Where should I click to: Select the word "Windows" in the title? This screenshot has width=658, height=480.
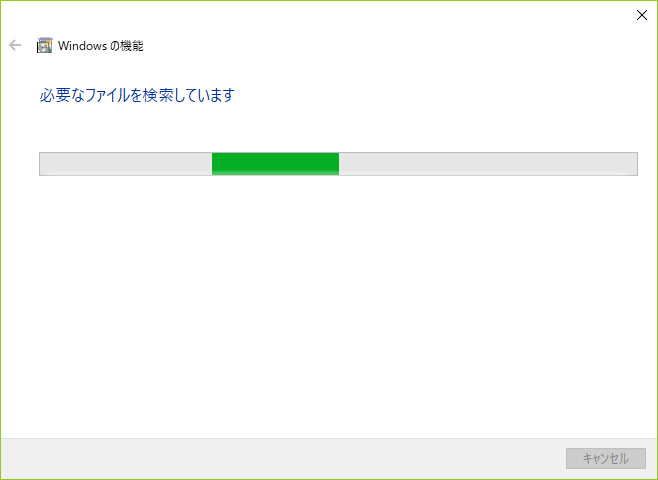click(82, 45)
